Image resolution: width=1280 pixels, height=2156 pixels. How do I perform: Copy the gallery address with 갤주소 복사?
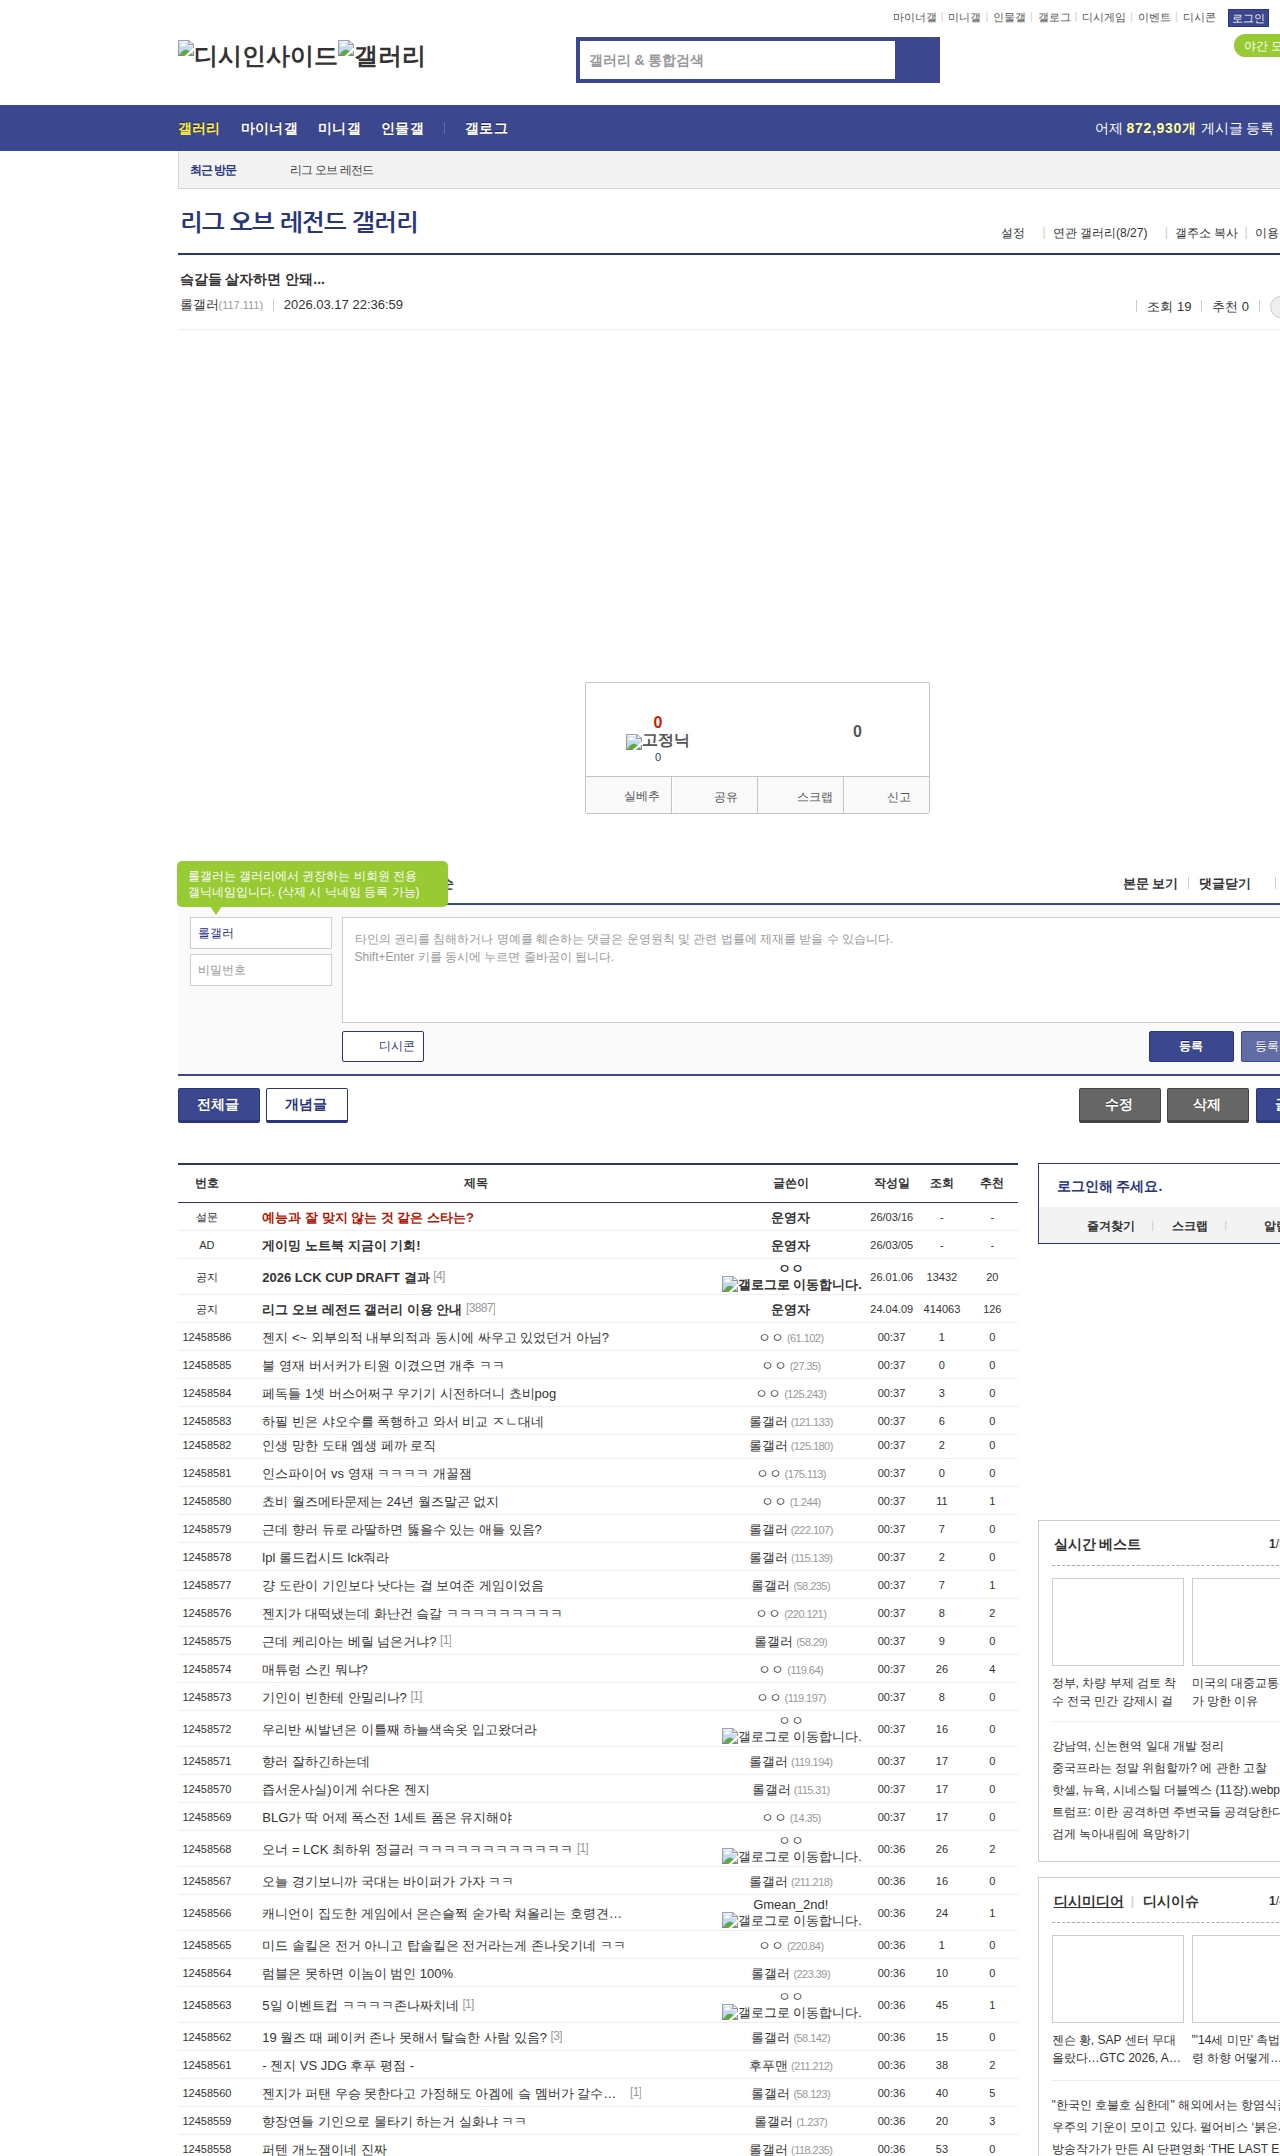click(1206, 233)
